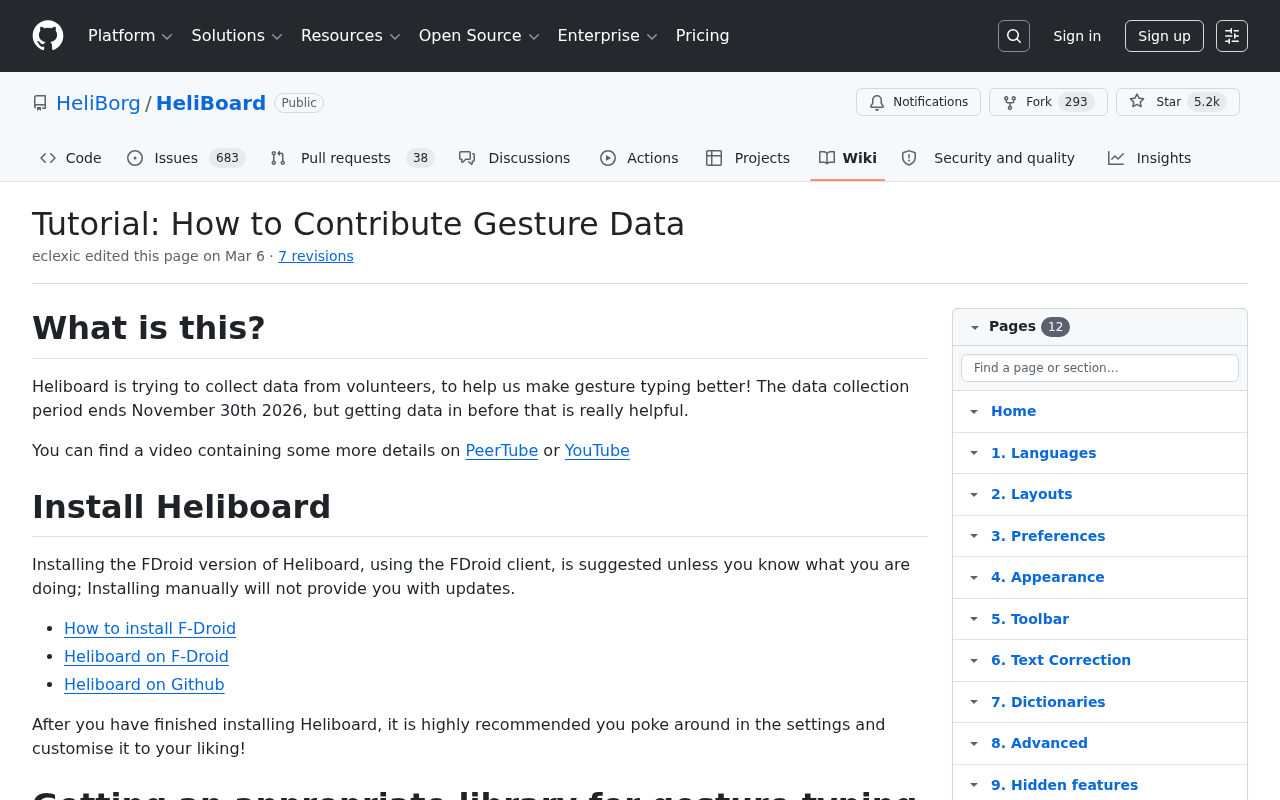Open the Pricing page
Image resolution: width=1280 pixels, height=800 pixels.
point(703,36)
